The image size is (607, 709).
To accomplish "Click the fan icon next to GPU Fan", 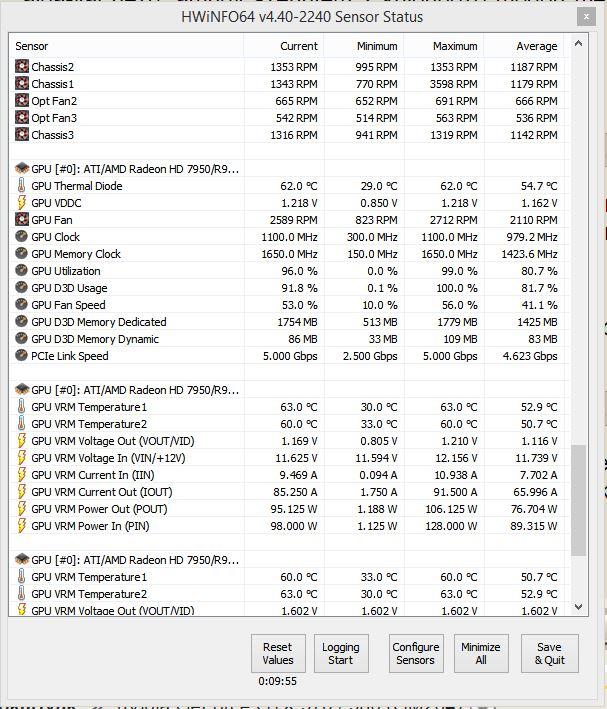I will tap(21, 220).
